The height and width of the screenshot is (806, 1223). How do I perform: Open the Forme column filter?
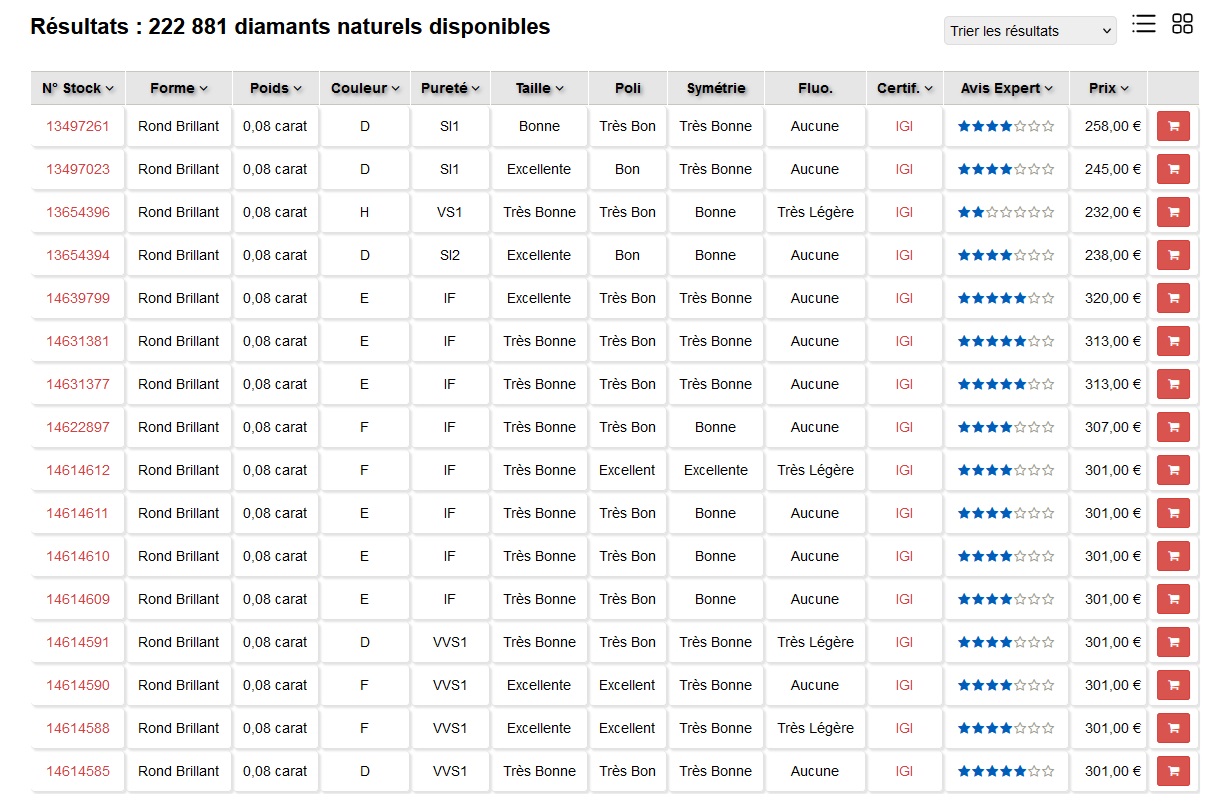coord(178,88)
